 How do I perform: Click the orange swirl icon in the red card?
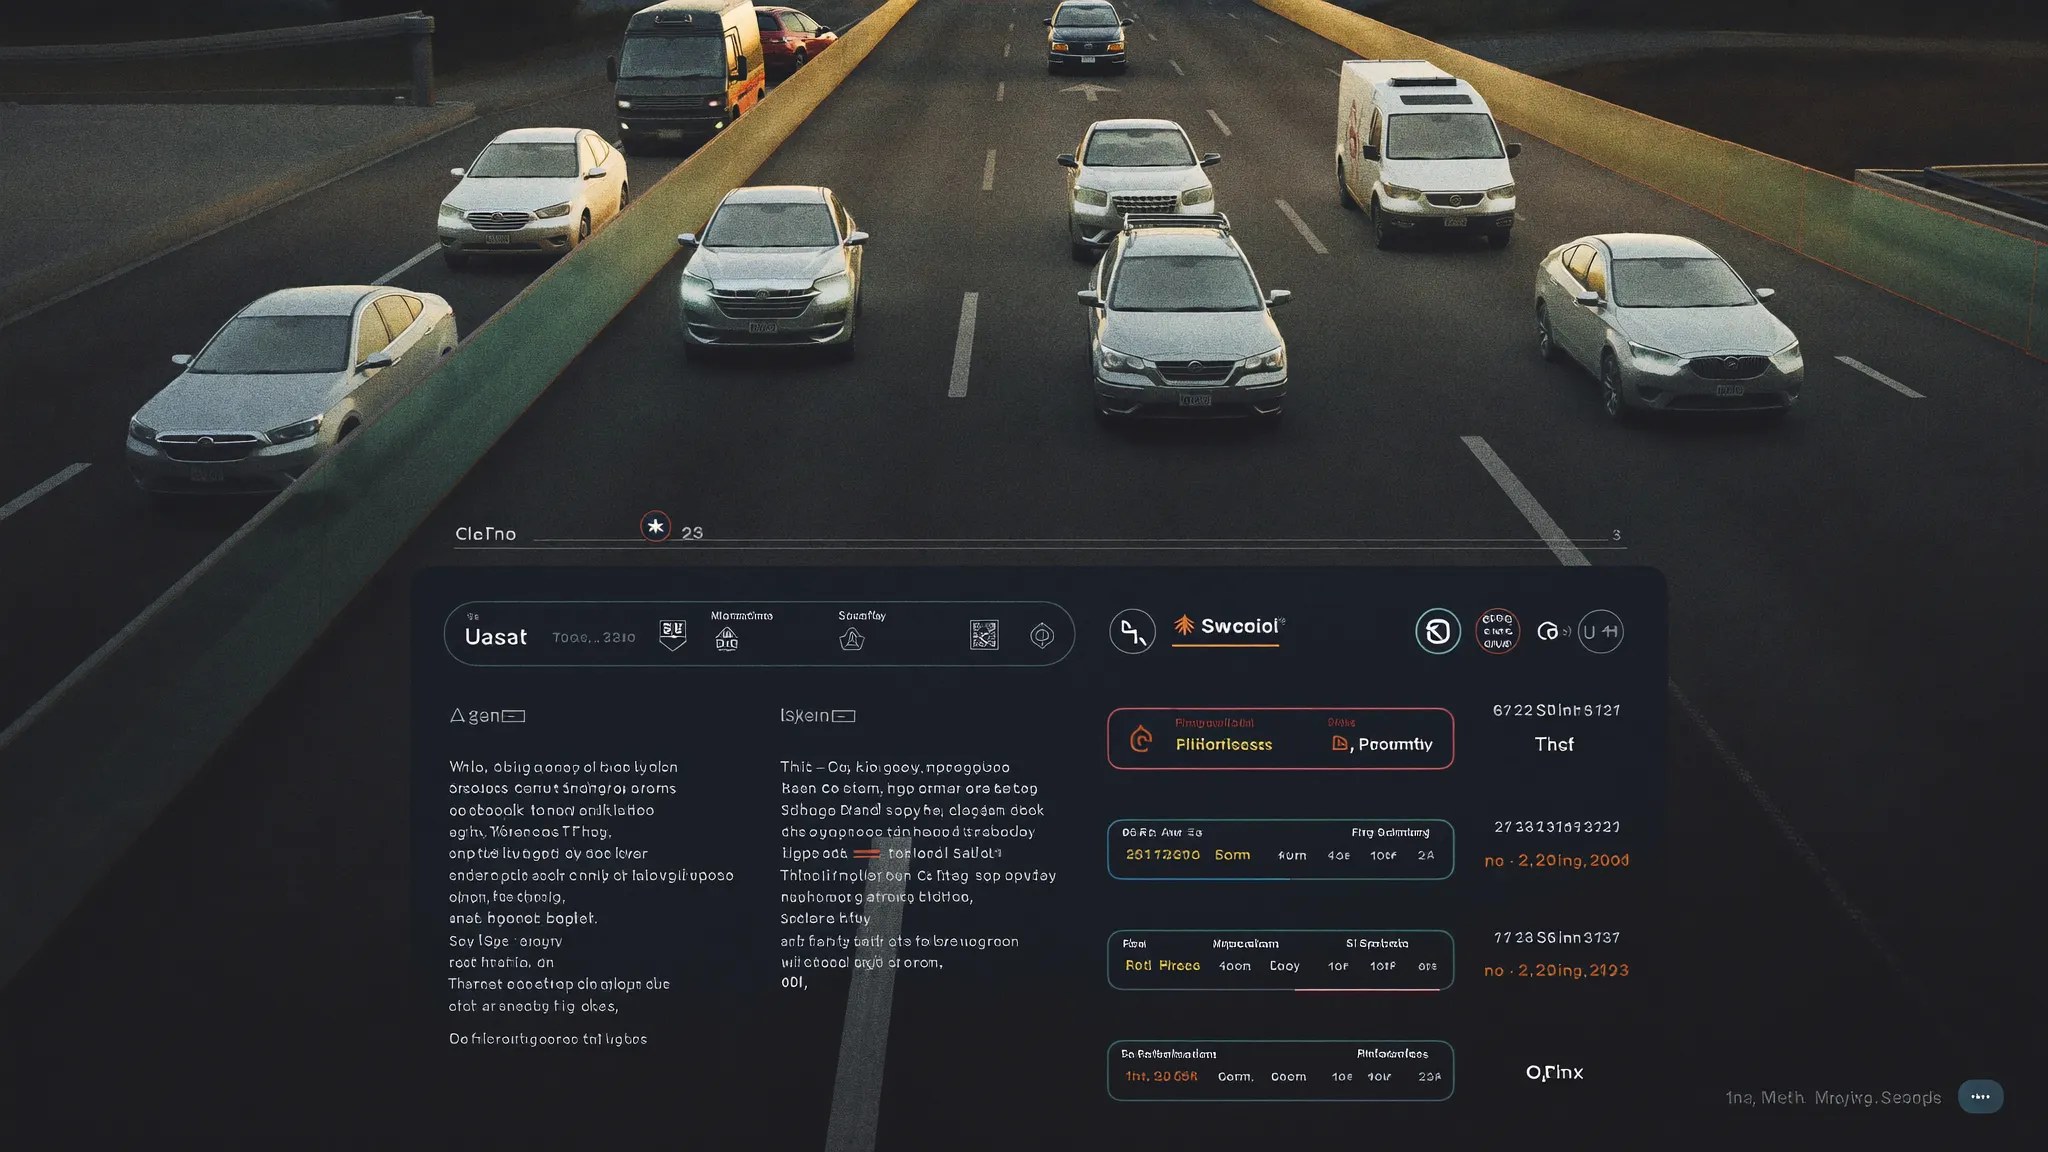(x=1141, y=739)
